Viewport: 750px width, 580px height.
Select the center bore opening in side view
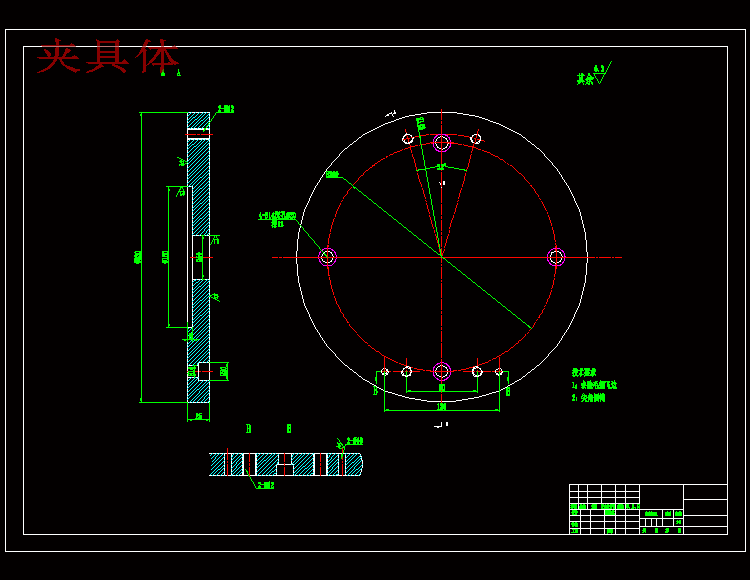[201, 257]
